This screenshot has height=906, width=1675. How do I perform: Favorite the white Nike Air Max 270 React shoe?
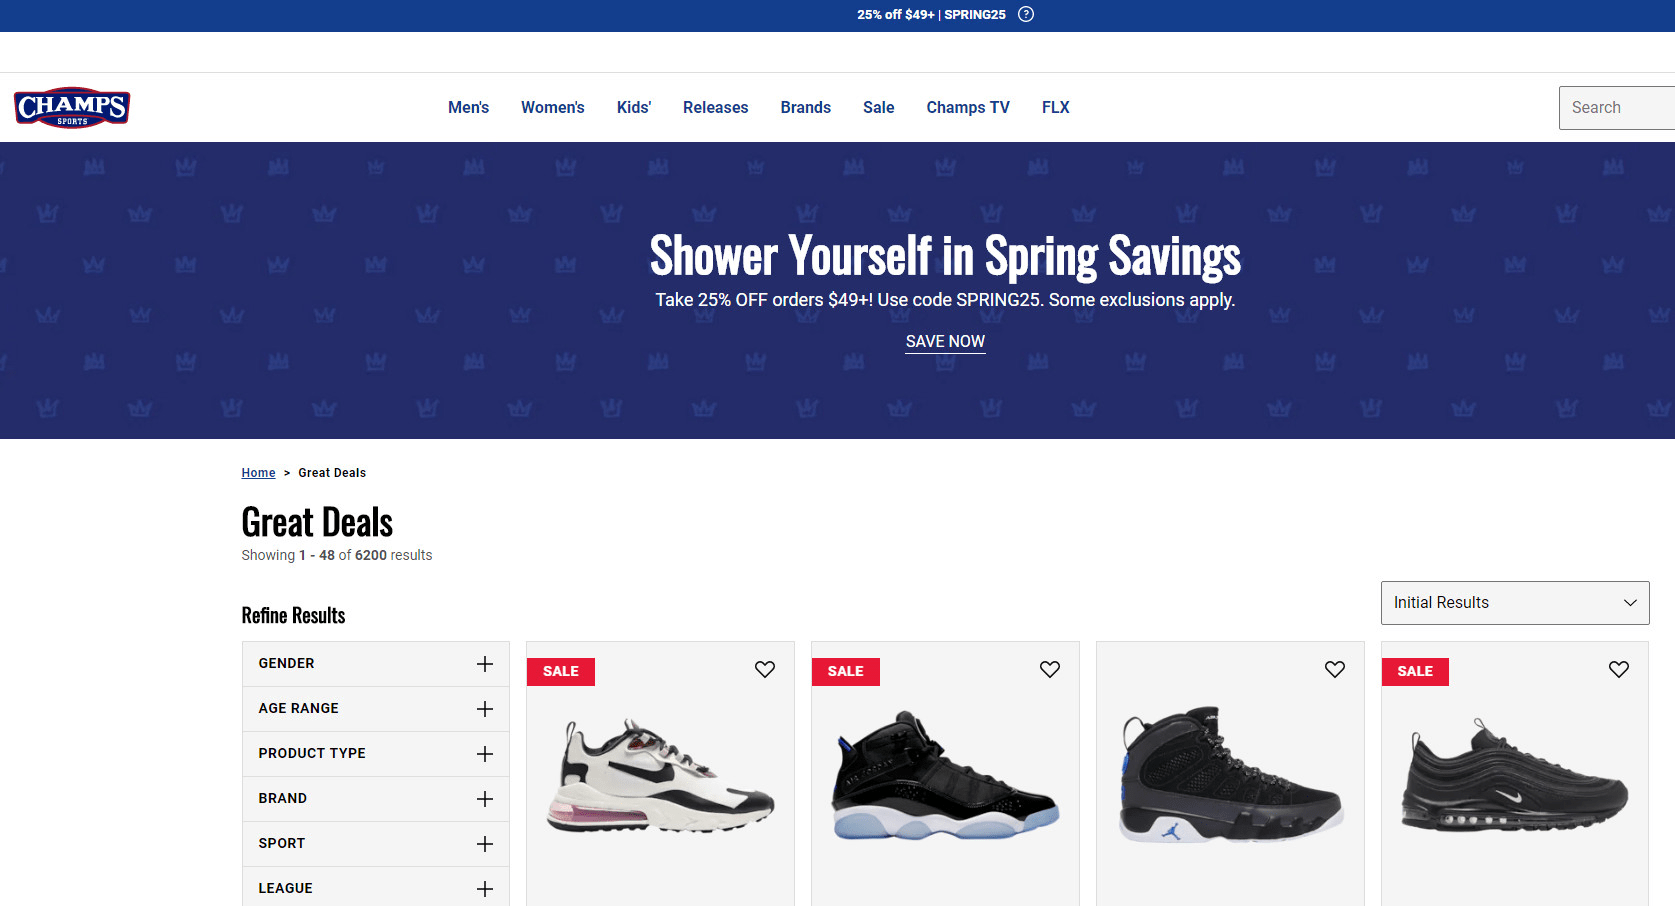pyautogui.click(x=765, y=669)
